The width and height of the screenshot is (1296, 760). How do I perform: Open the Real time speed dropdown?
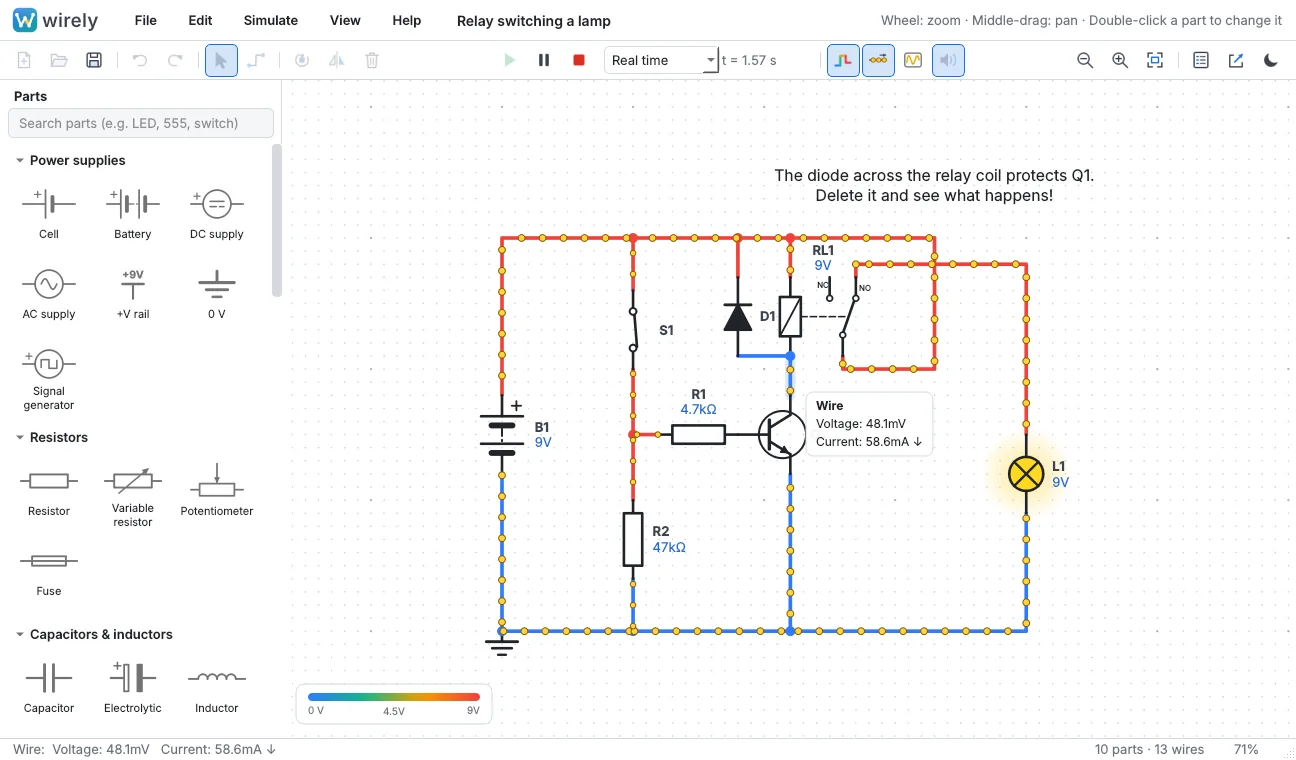[662, 60]
